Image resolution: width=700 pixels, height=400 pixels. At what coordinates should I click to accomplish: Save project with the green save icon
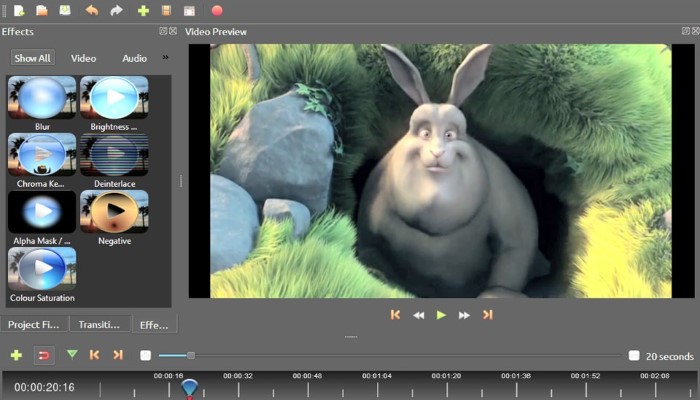click(65, 10)
